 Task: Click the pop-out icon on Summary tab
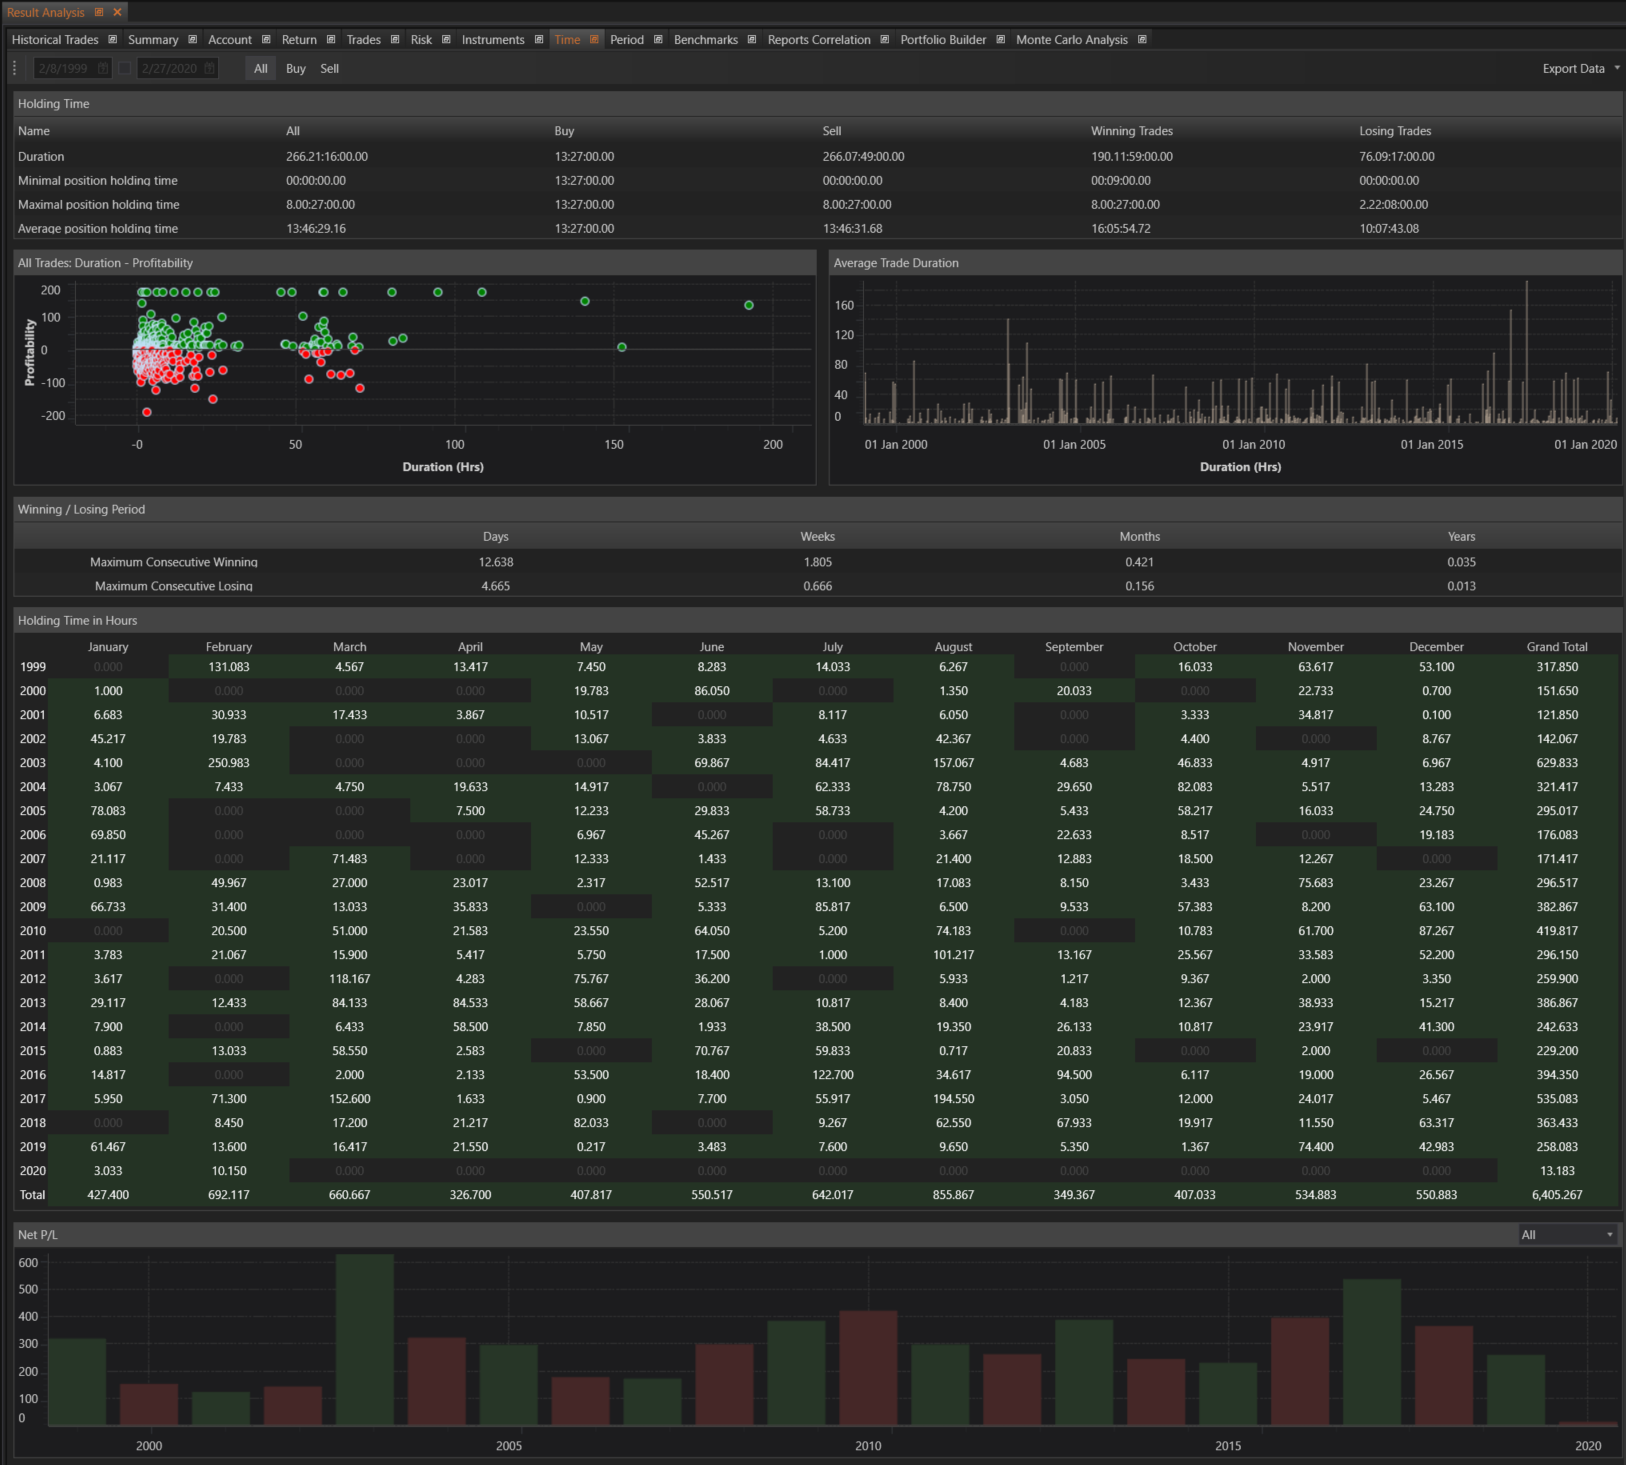tap(193, 40)
